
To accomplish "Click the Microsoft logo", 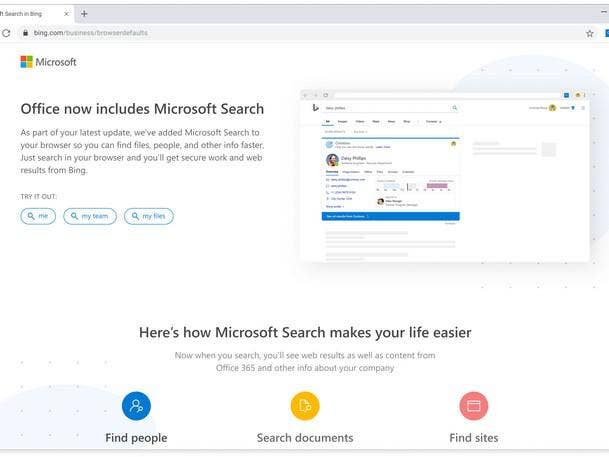I will 48,62.
